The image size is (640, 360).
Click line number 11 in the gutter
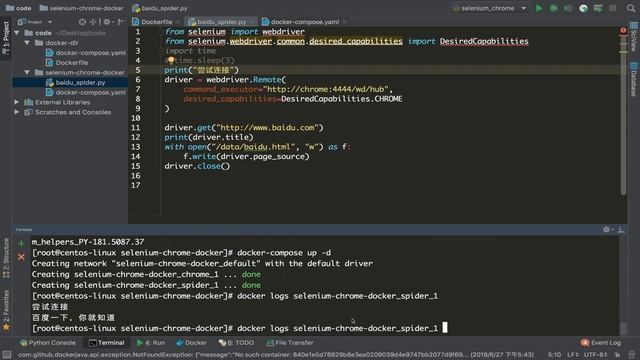[x=136, y=128]
